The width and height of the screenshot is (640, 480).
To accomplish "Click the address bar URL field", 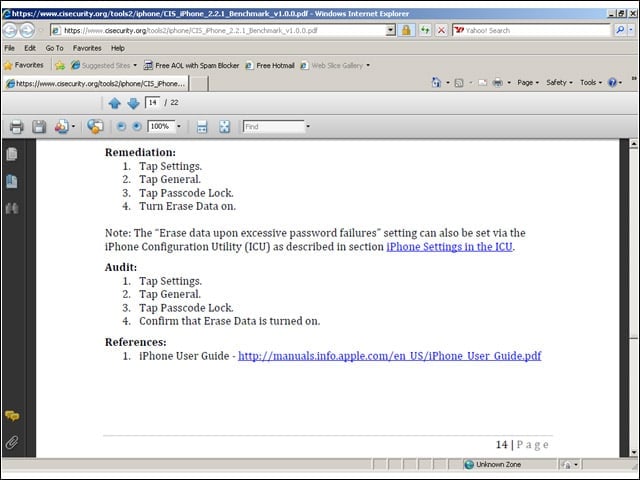I will click(x=219, y=30).
